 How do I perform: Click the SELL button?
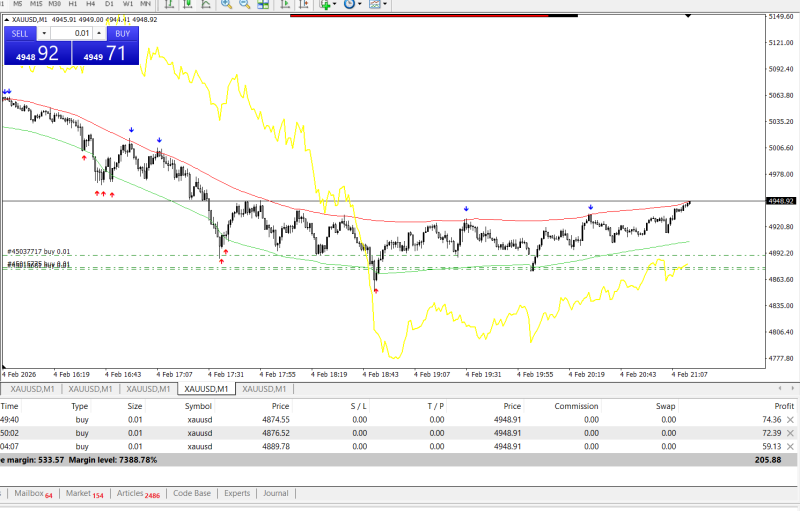(x=20, y=34)
